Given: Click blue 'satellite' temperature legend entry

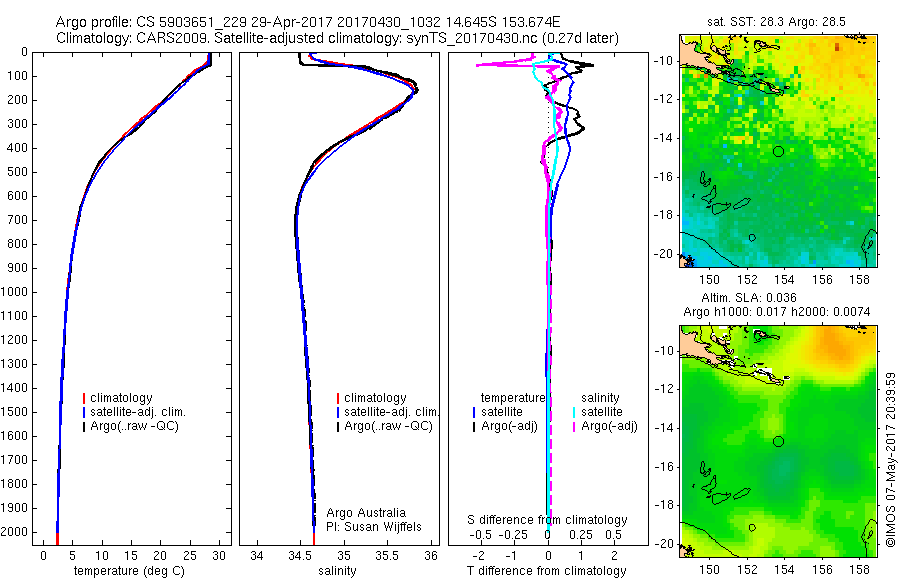Looking at the screenshot, I should tap(502, 412).
